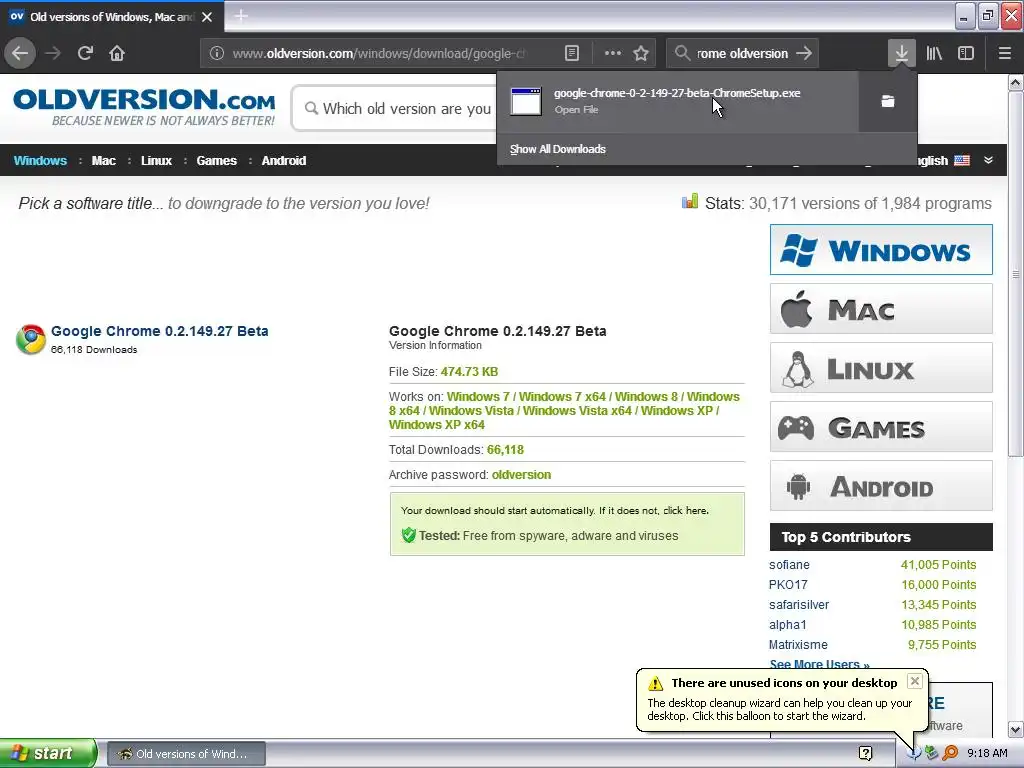Open the Firefox home page
This screenshot has width=1024, height=768.
coord(117,53)
